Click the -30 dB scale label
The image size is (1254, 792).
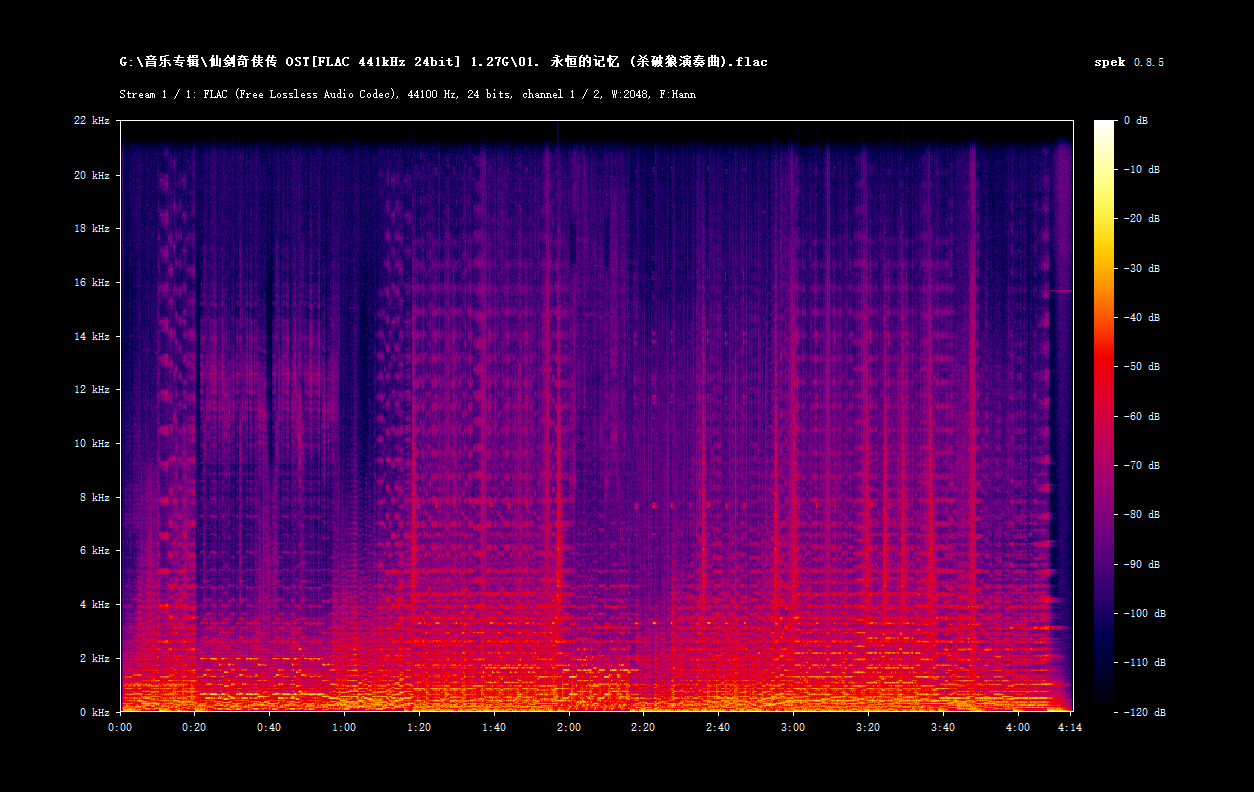pos(1141,268)
